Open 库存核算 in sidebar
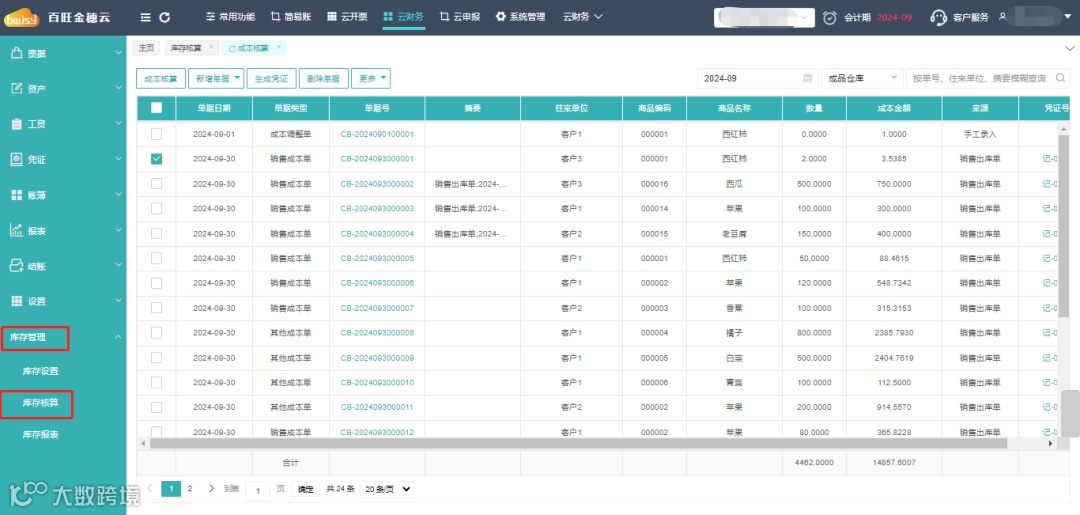This screenshot has width=1080, height=515. [x=41, y=403]
